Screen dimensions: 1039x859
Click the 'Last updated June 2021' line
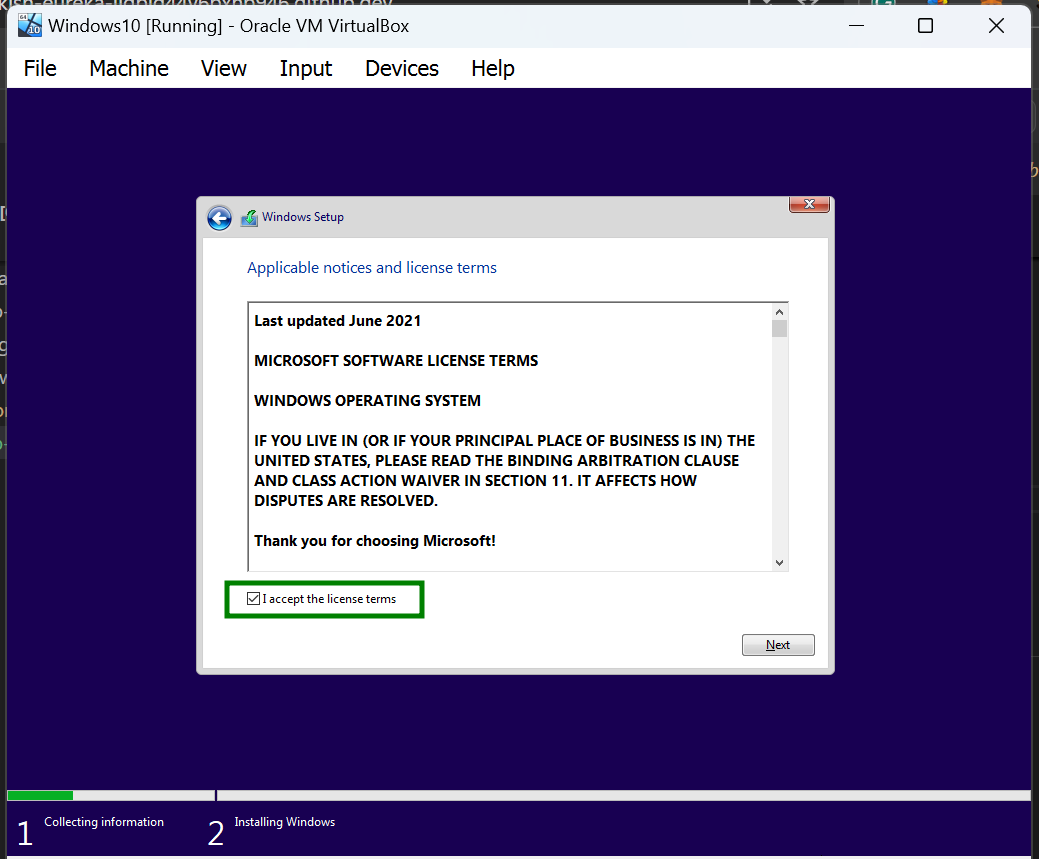[337, 321]
